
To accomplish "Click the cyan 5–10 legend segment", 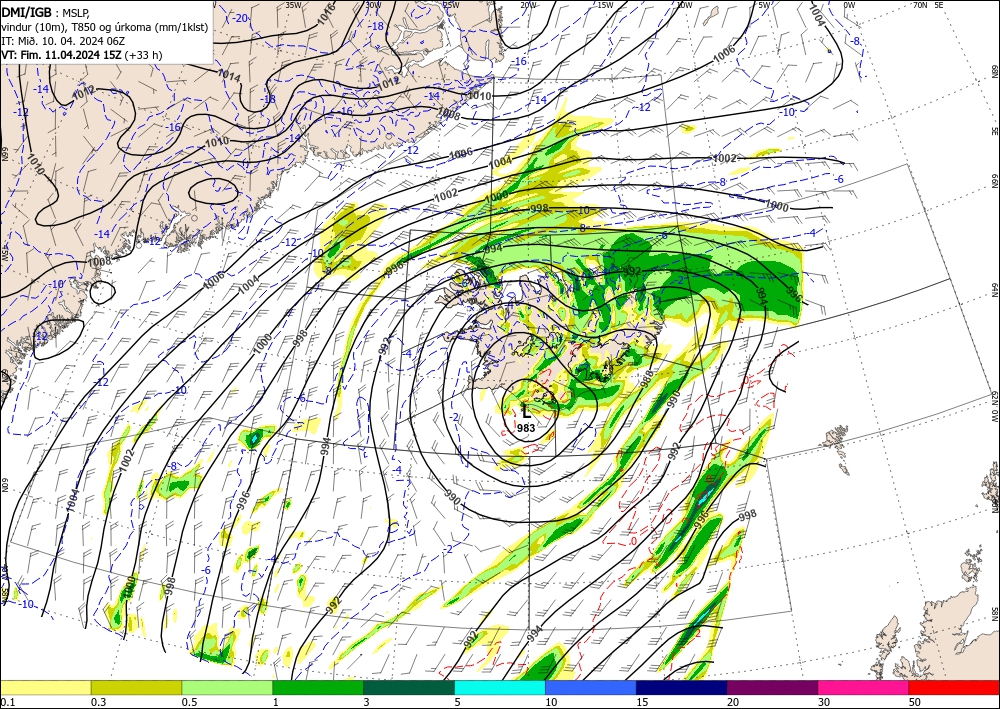I will [500, 687].
